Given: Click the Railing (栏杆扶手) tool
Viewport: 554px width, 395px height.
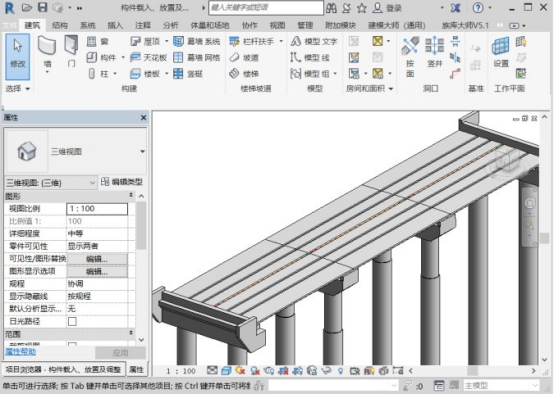Looking at the screenshot, I should click(252, 42).
